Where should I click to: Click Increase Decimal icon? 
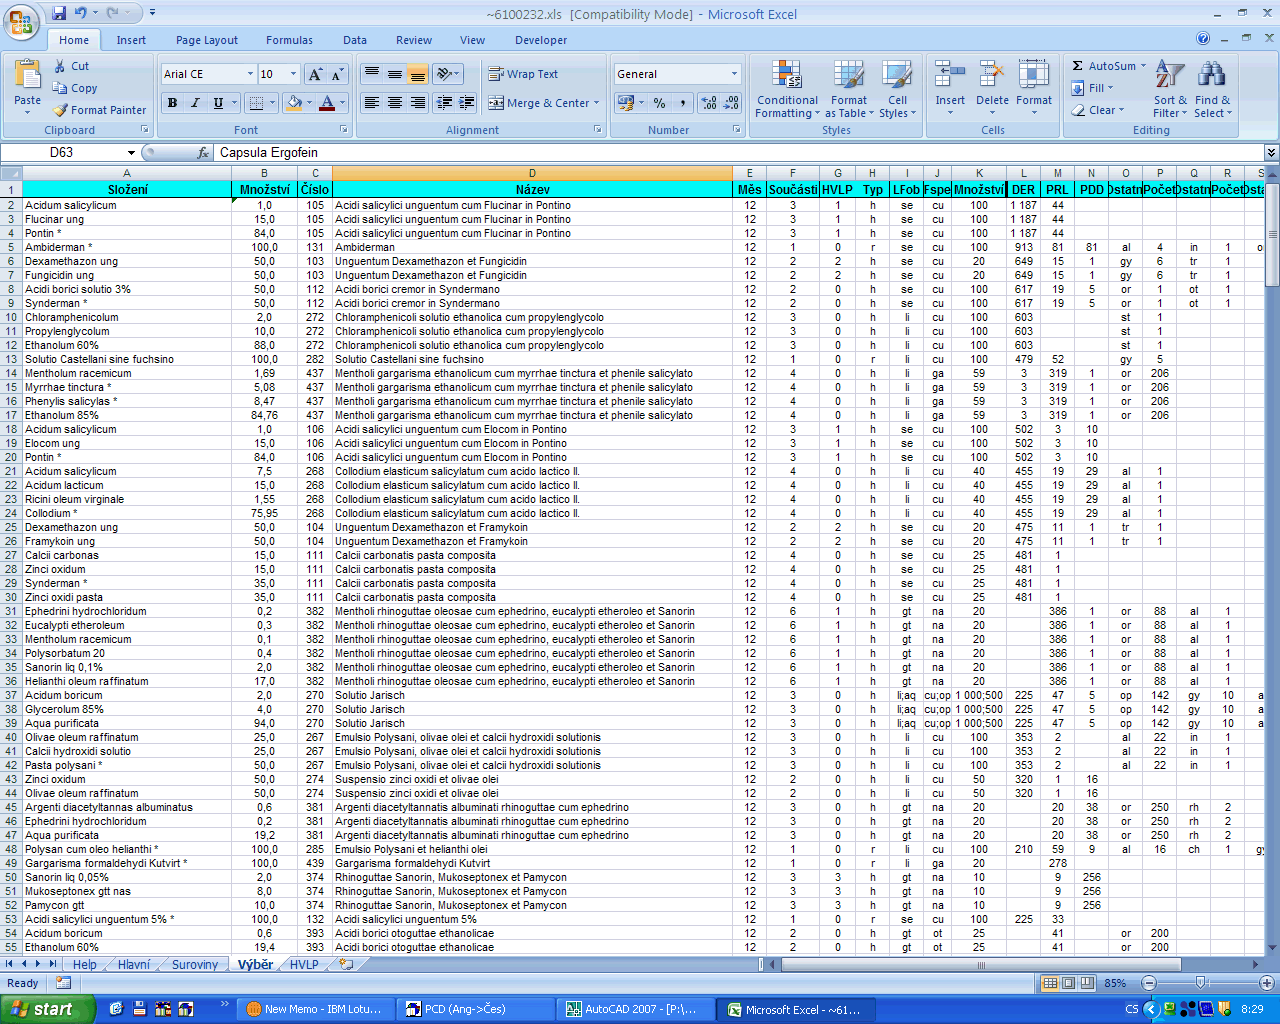pyautogui.click(x=709, y=103)
